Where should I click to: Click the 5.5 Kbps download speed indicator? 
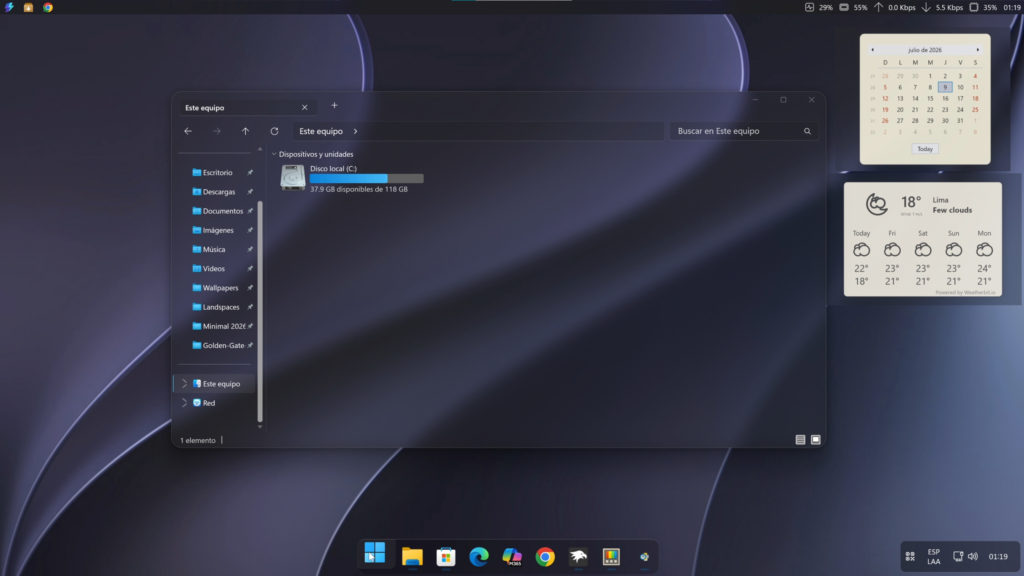tap(942, 7)
